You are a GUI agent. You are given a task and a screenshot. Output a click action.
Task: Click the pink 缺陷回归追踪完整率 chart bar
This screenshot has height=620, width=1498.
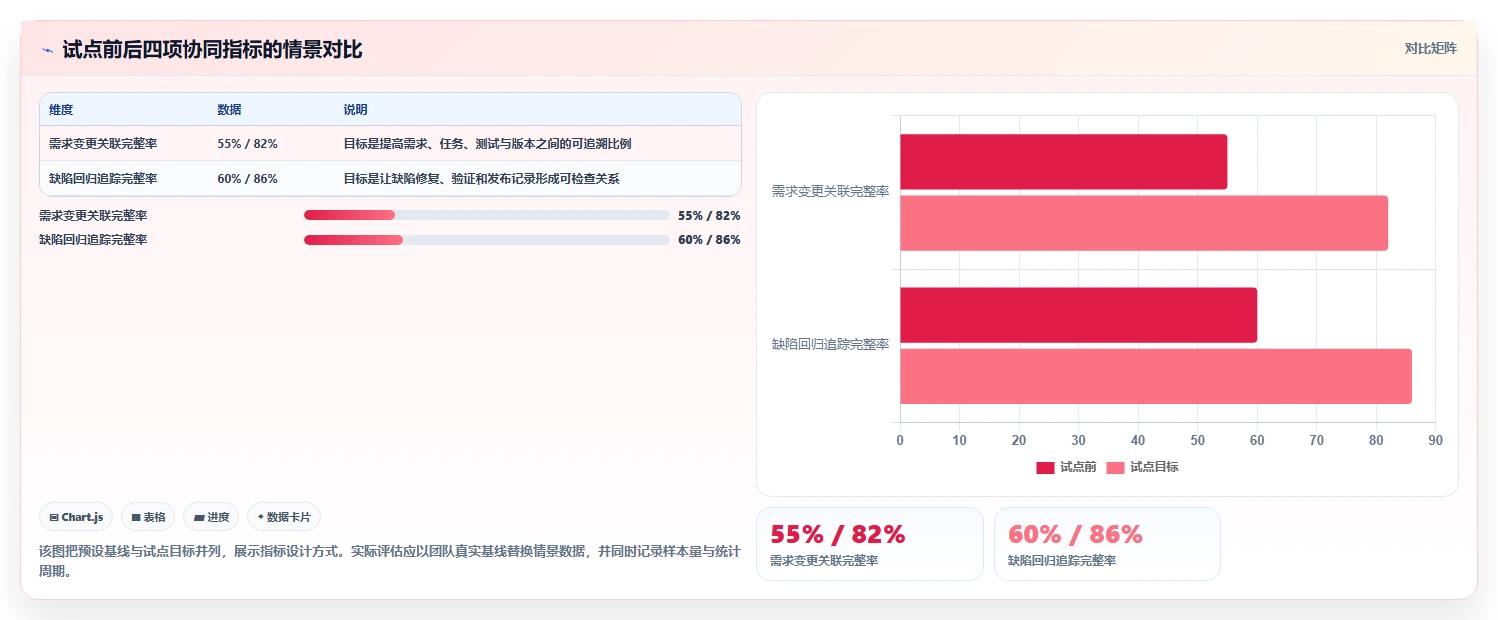(x=1156, y=376)
